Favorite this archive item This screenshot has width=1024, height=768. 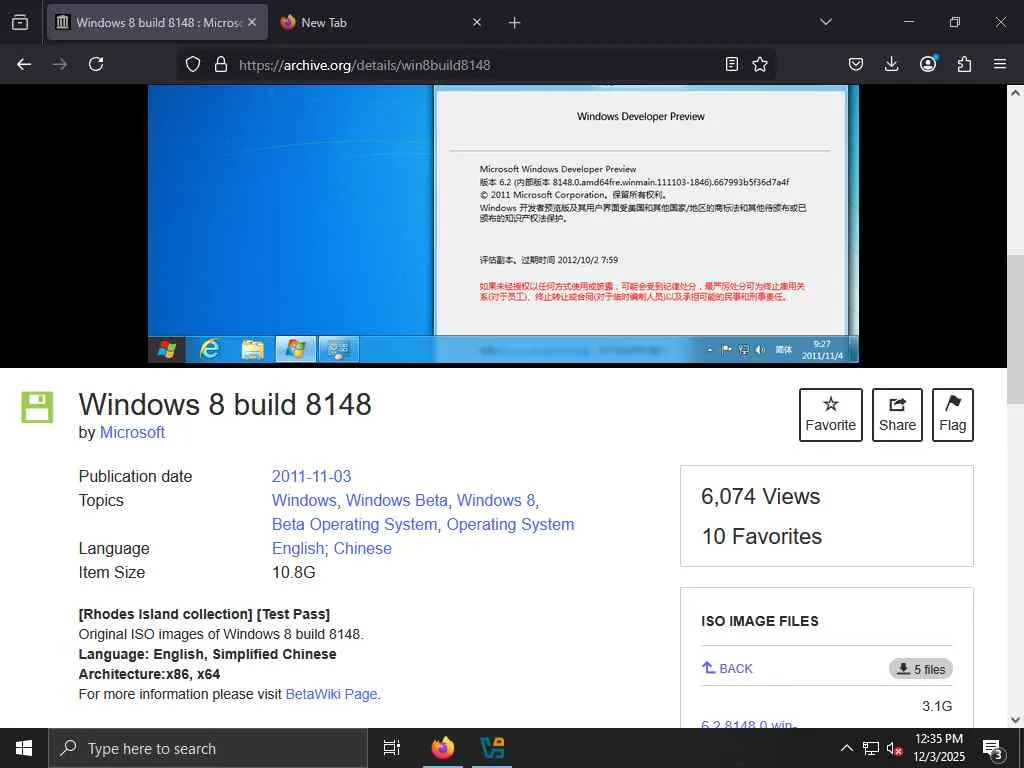coord(831,415)
